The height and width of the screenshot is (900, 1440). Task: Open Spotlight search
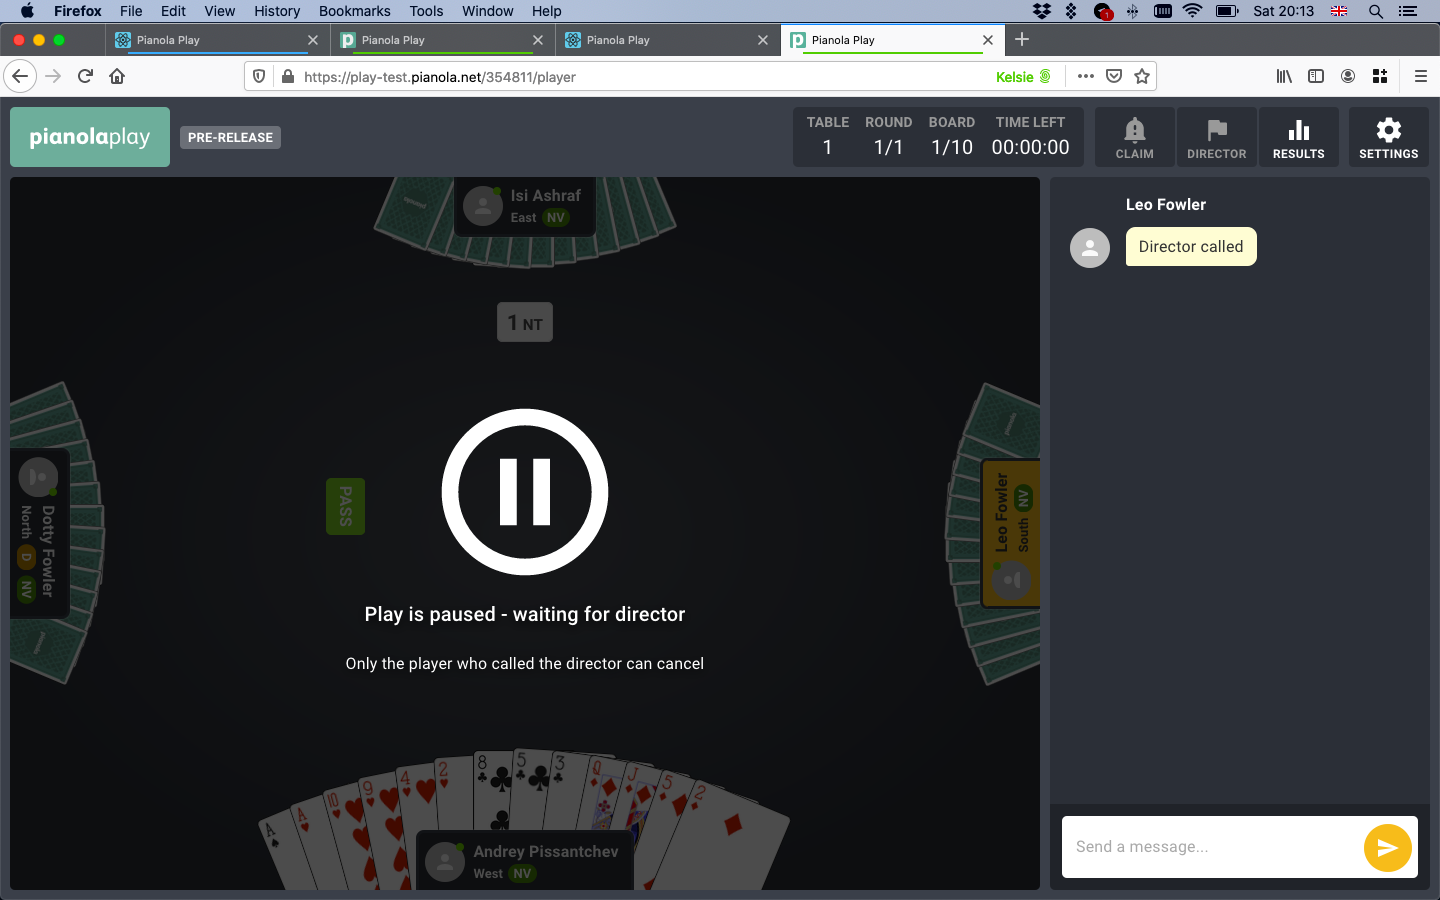click(1376, 11)
